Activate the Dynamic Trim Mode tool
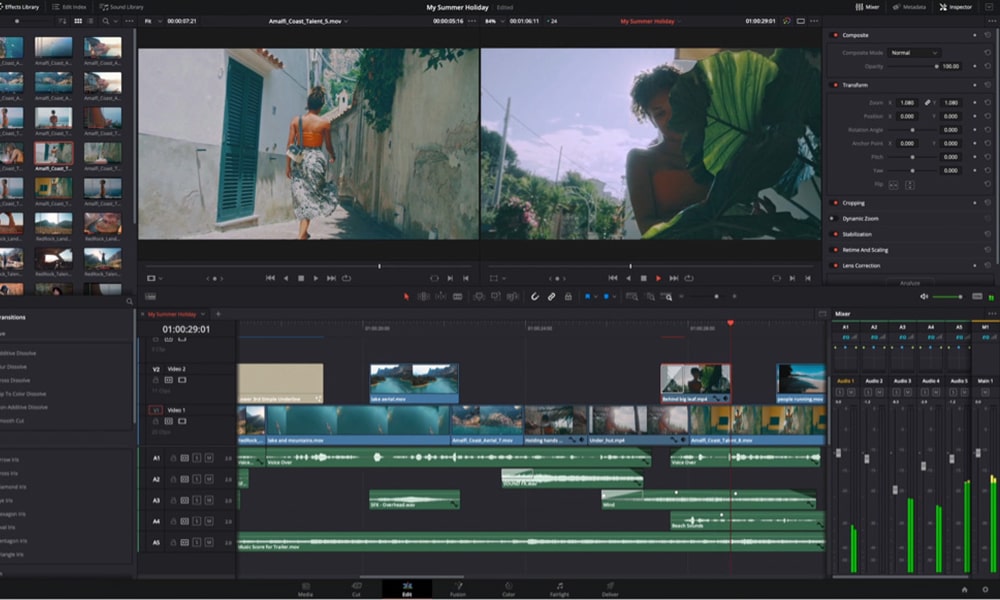Viewport: 1000px width, 600px height. (441, 296)
